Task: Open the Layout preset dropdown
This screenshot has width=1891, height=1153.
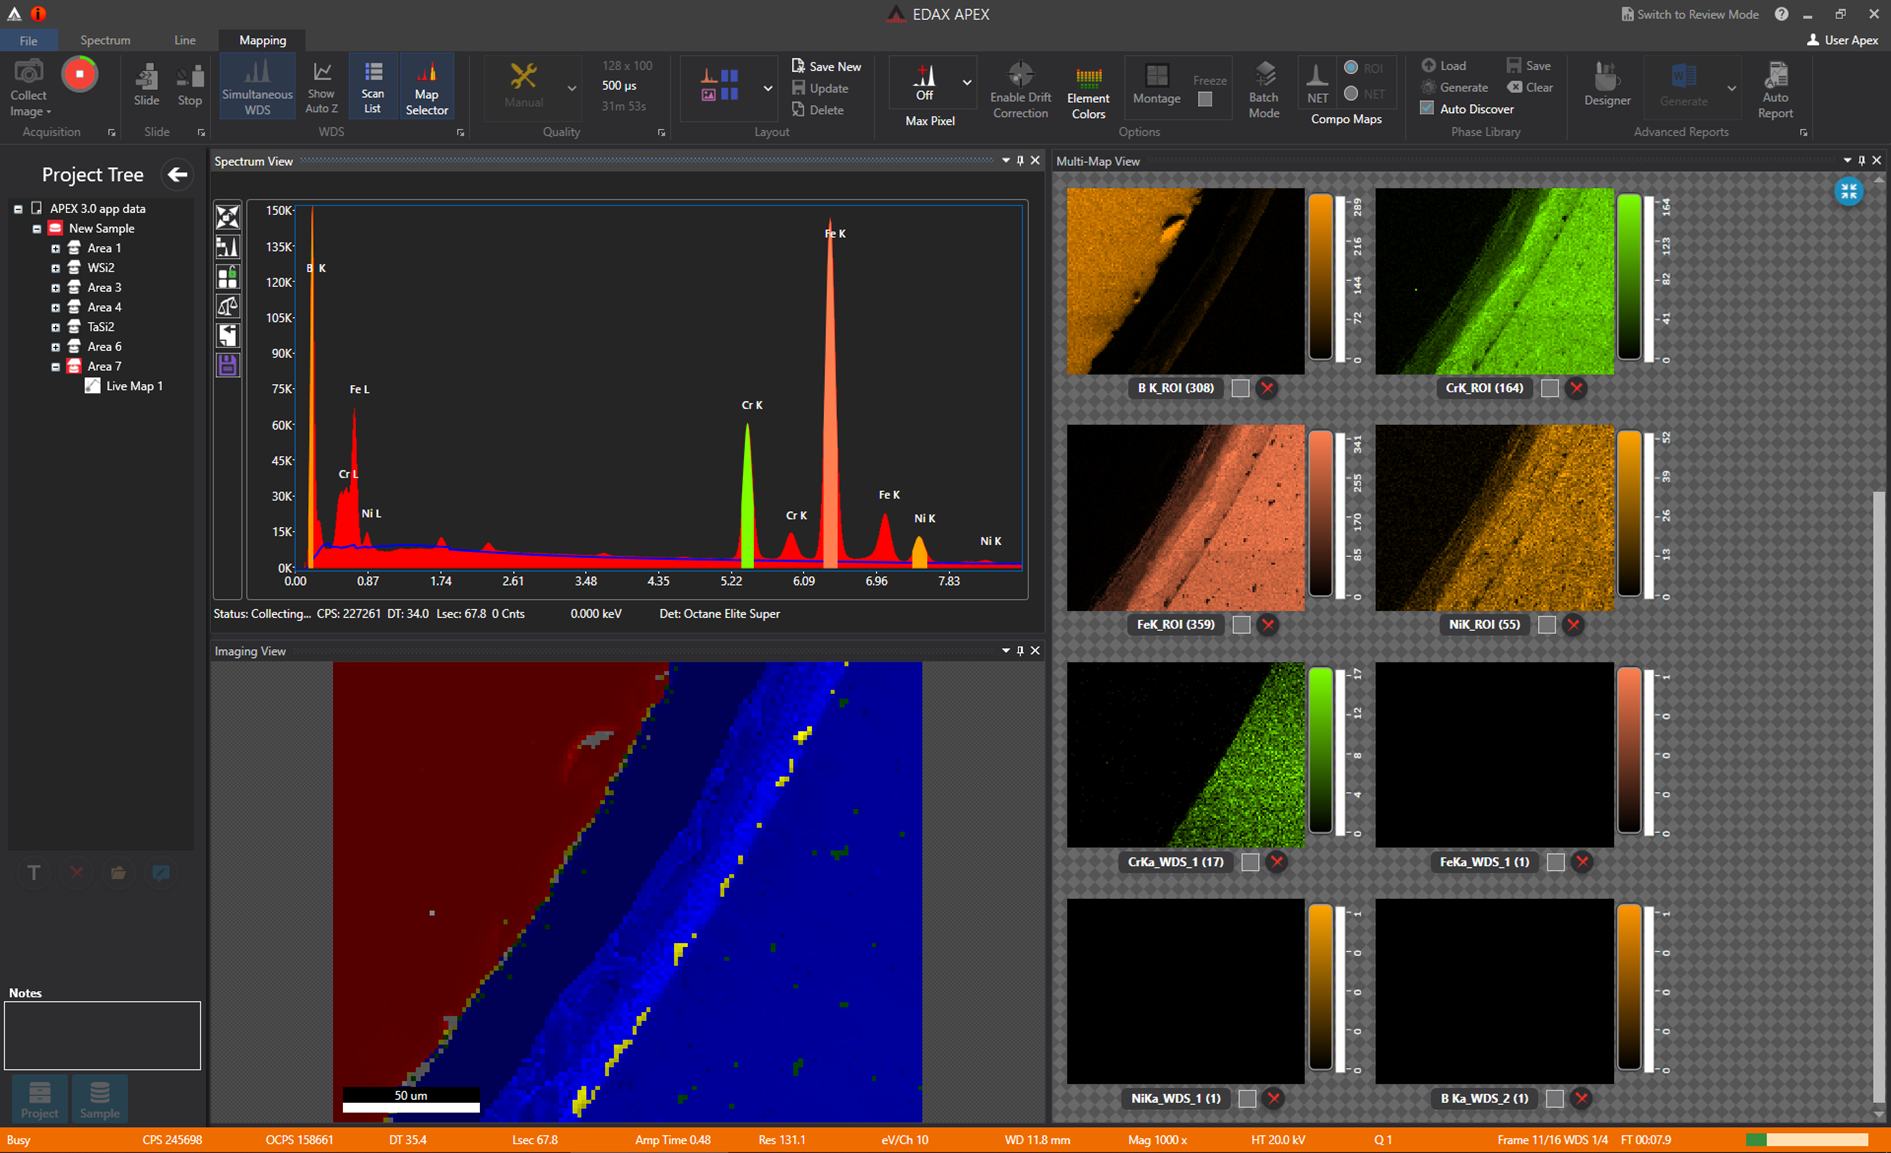Action: pos(767,87)
